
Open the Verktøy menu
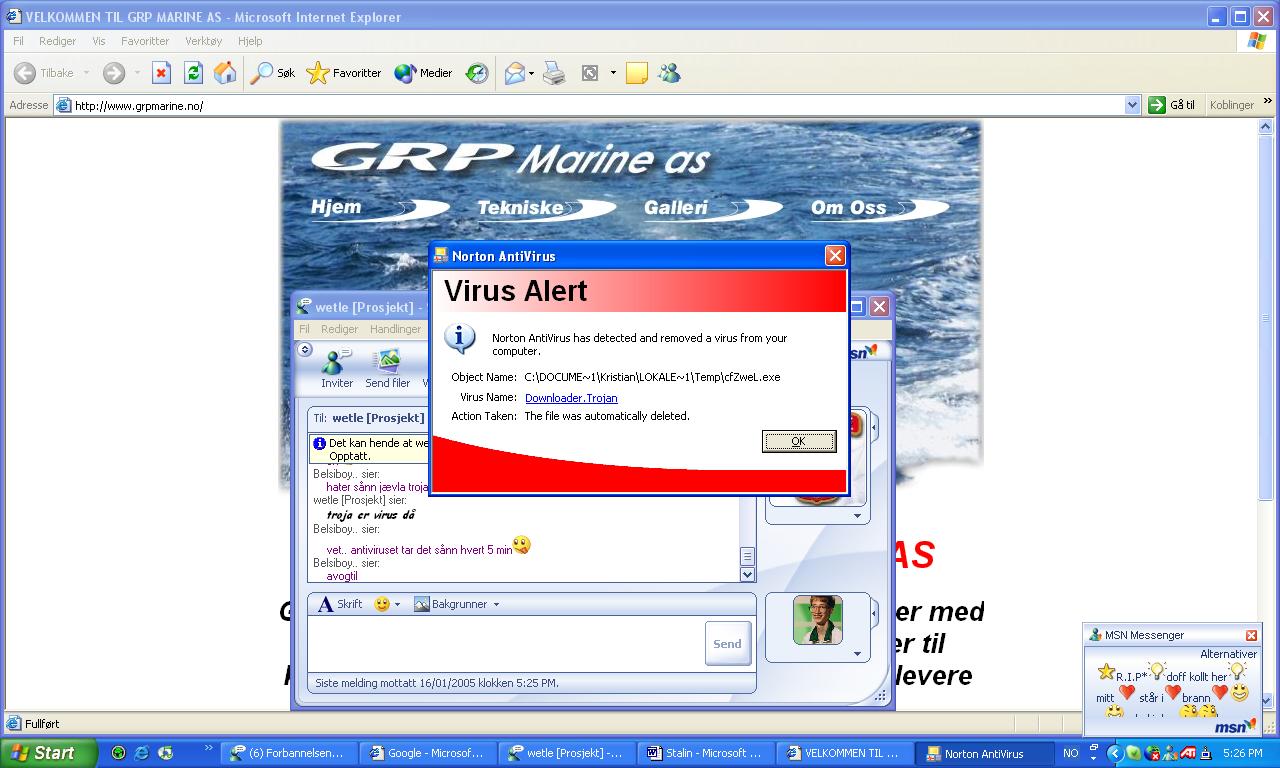tap(203, 41)
